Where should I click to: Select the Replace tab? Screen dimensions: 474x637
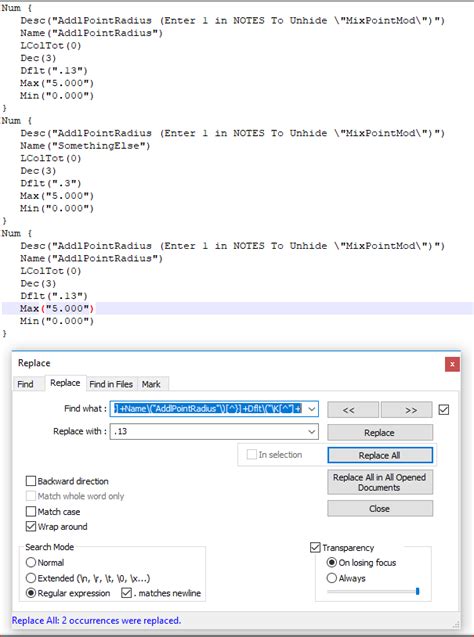65,383
